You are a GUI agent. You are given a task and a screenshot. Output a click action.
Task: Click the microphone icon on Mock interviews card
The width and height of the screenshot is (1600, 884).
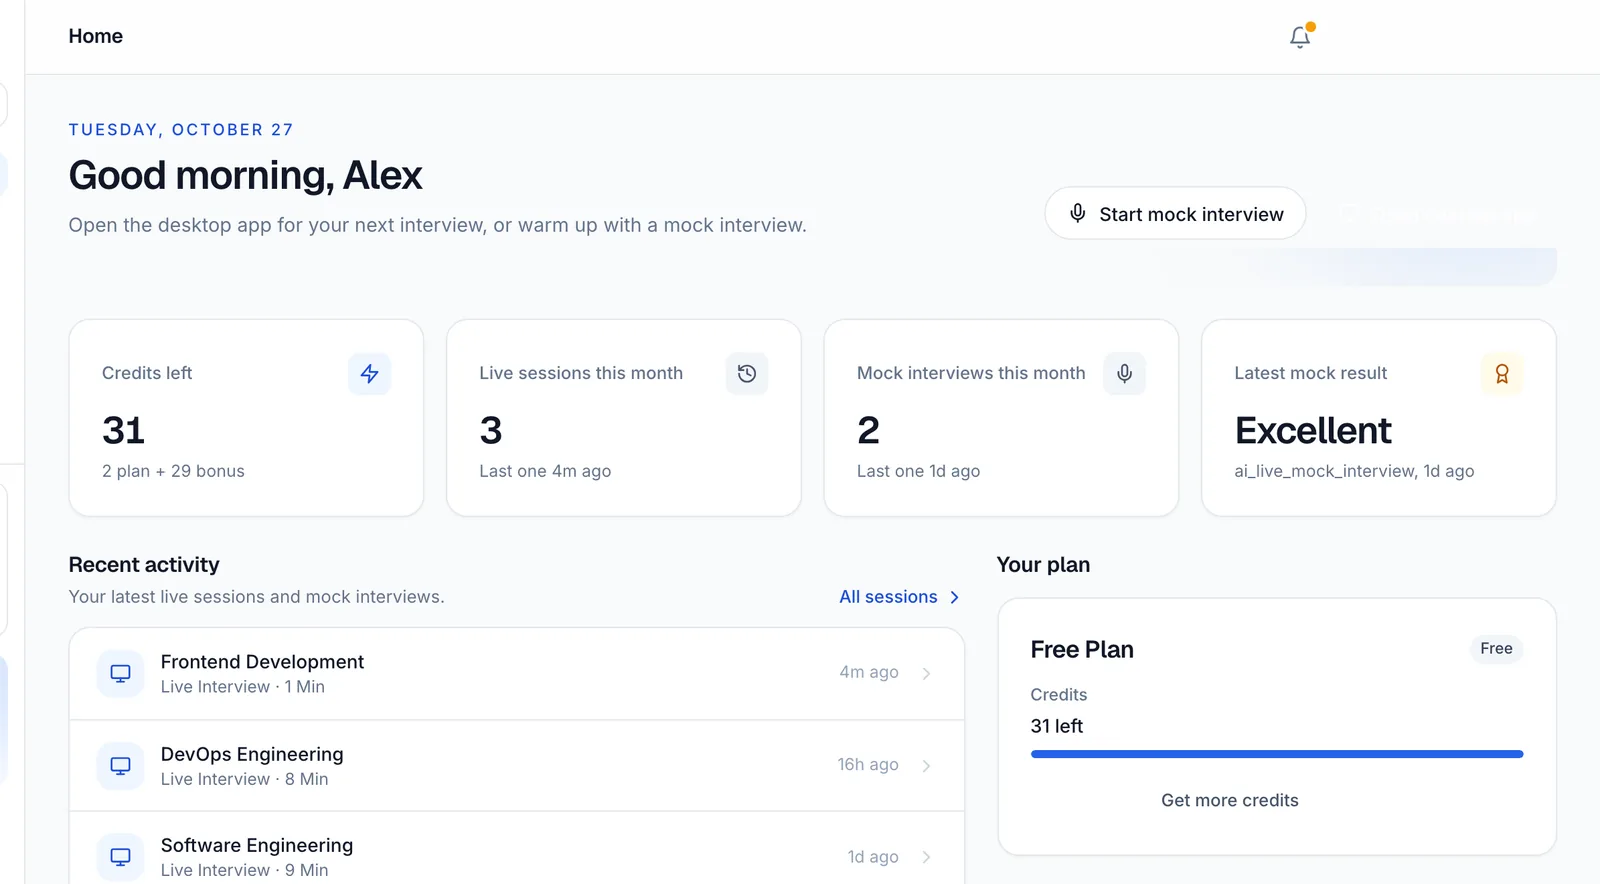pos(1124,374)
